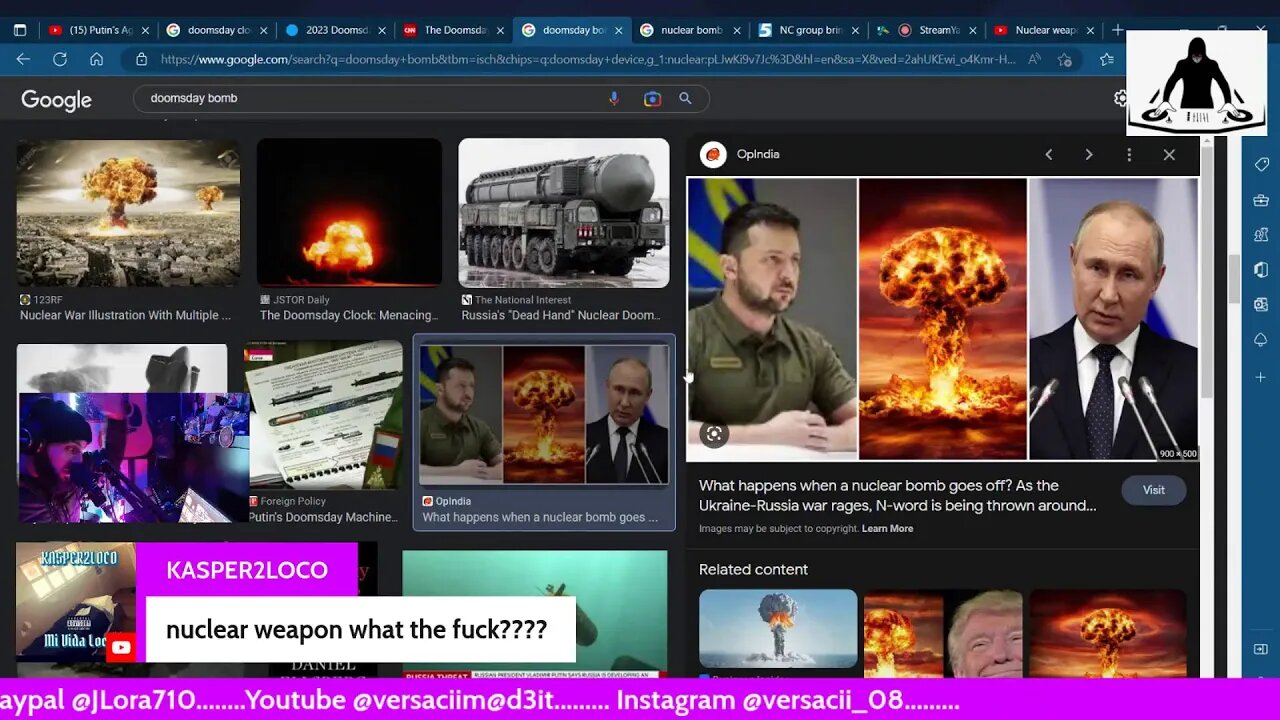Open the browser home page
Screen dimensions: 1280x720
[96, 59]
